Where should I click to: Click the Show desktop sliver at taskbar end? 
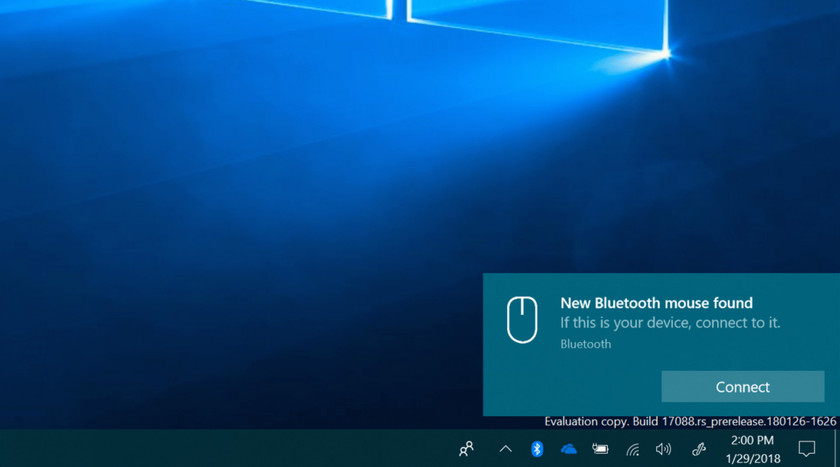(837, 449)
